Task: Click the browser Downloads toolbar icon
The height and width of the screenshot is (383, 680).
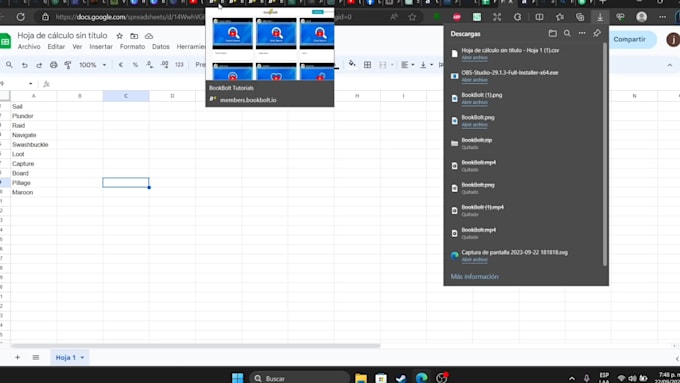Action: pyautogui.click(x=600, y=17)
